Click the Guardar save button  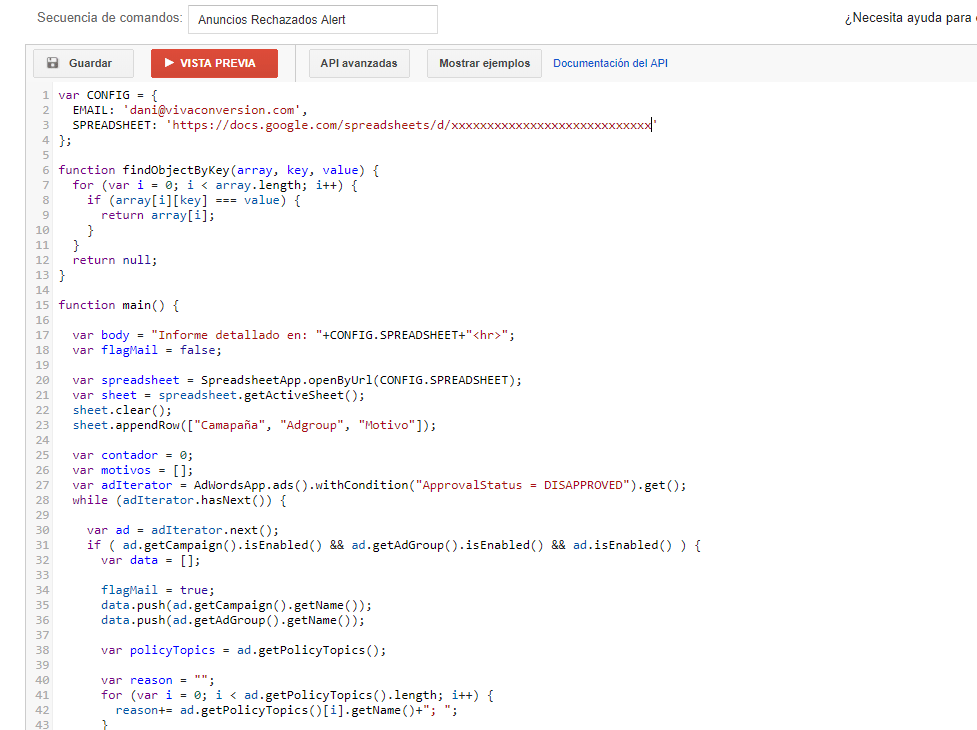83,64
